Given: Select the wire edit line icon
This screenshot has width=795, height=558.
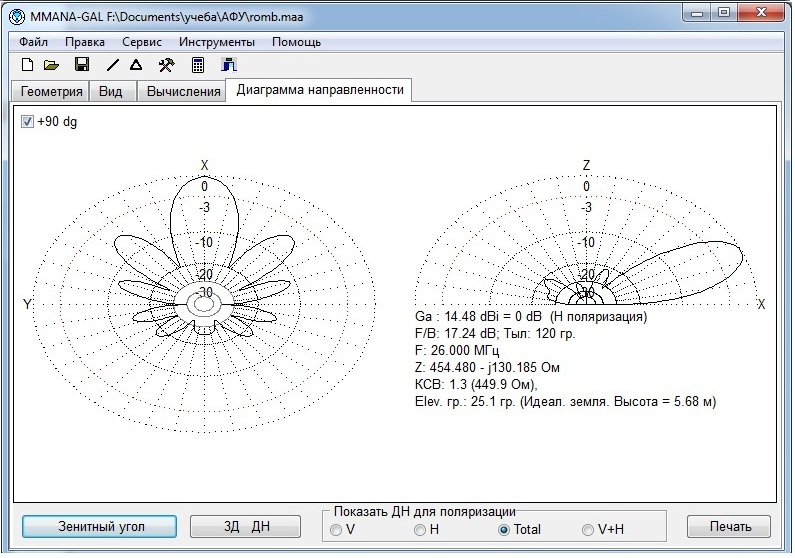Looking at the screenshot, I should point(113,65).
